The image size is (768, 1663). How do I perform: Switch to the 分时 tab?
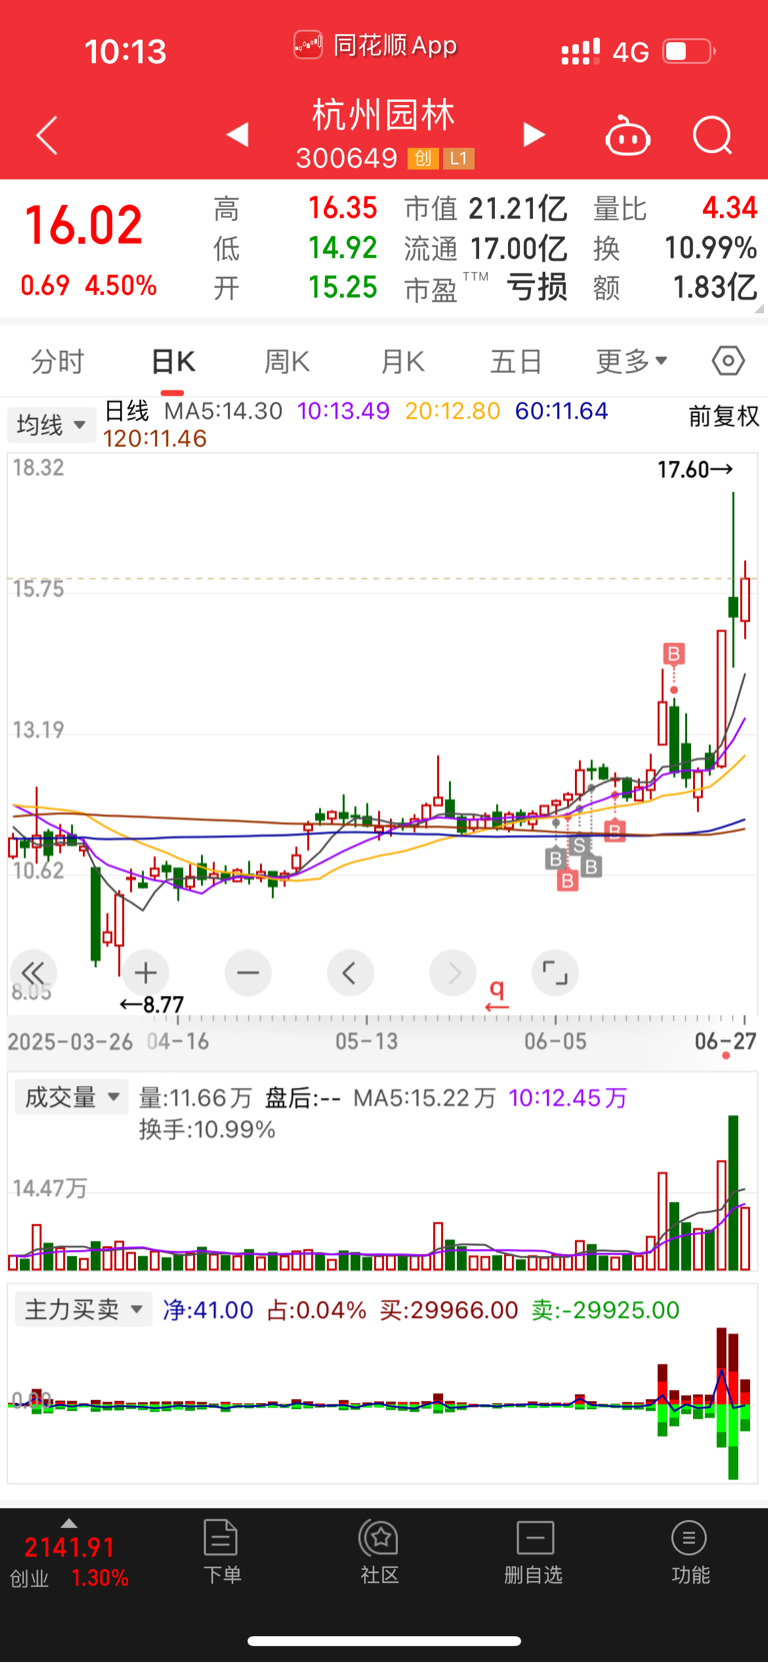[x=58, y=361]
